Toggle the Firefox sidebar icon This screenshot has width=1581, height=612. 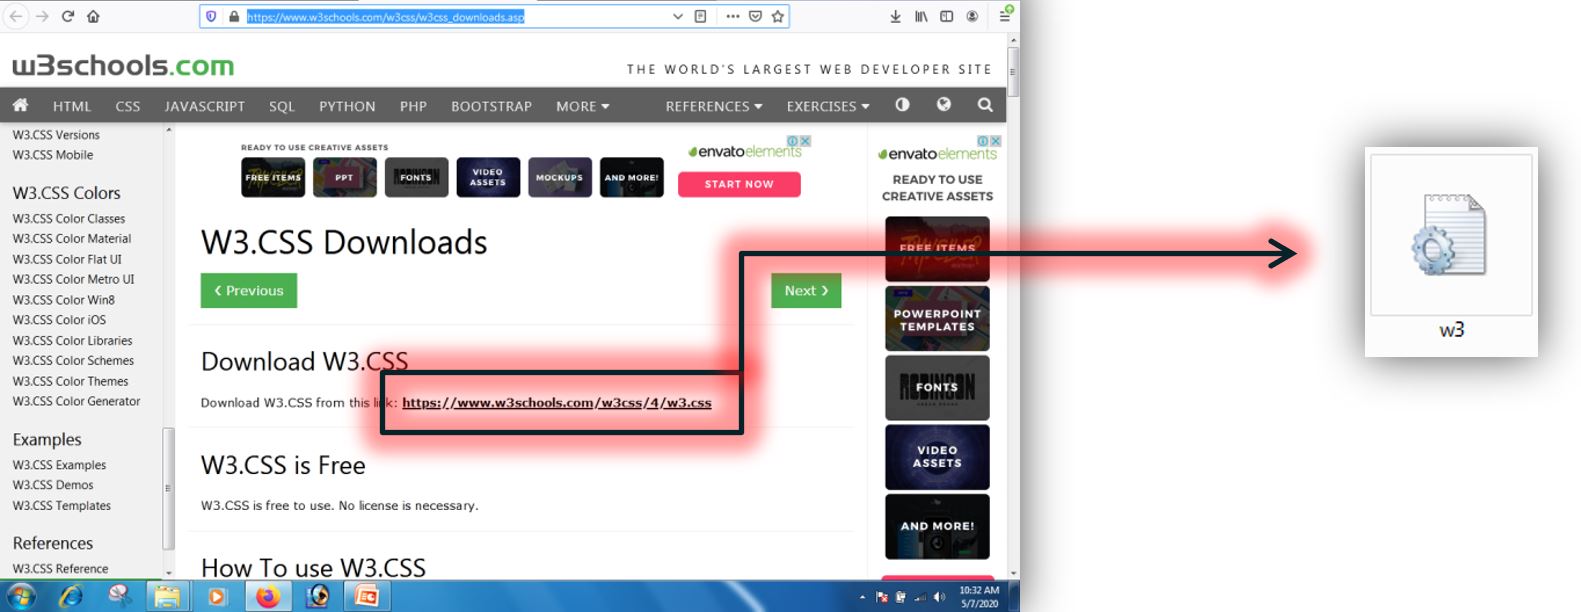click(946, 16)
